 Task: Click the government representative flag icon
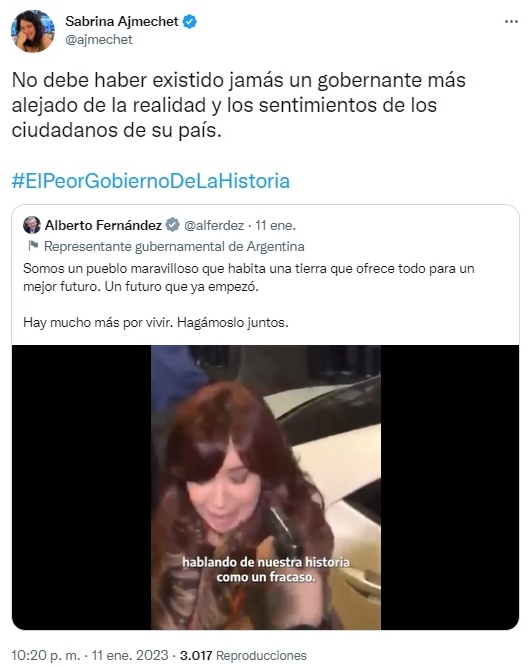click(33, 246)
